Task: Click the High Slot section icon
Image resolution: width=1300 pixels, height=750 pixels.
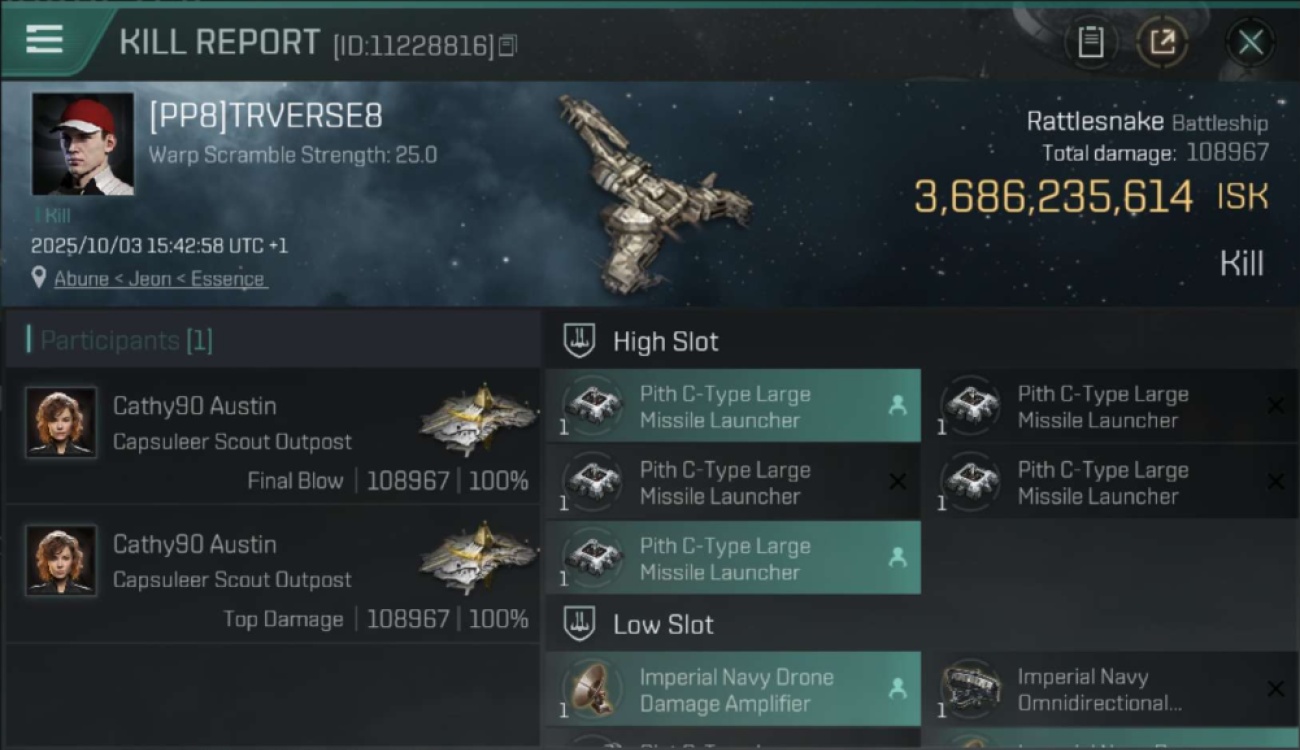Action: click(580, 341)
